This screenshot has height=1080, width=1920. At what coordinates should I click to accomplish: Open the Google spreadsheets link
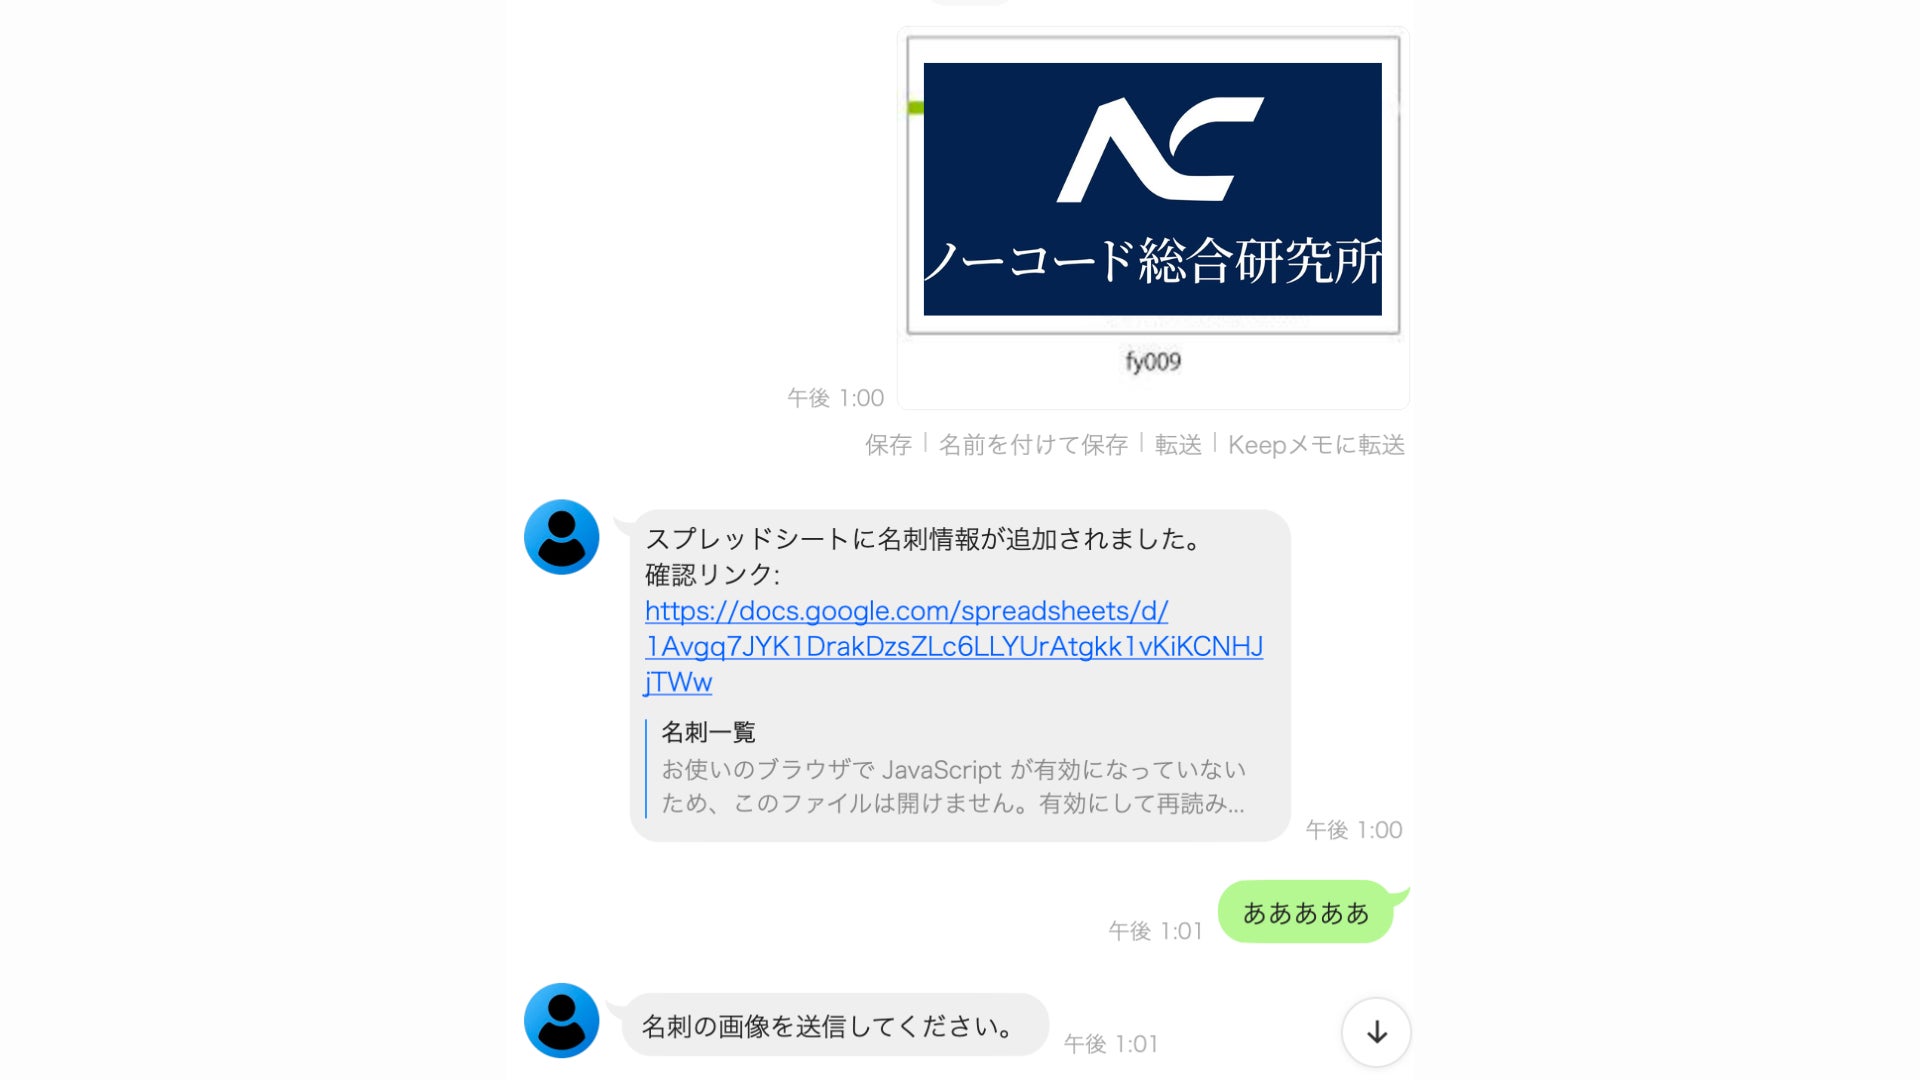(x=954, y=646)
